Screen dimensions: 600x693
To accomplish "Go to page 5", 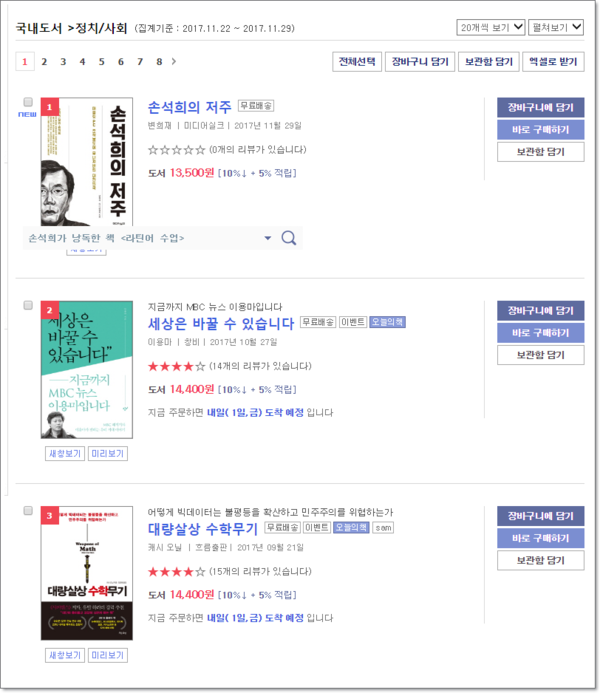I will click(102, 62).
